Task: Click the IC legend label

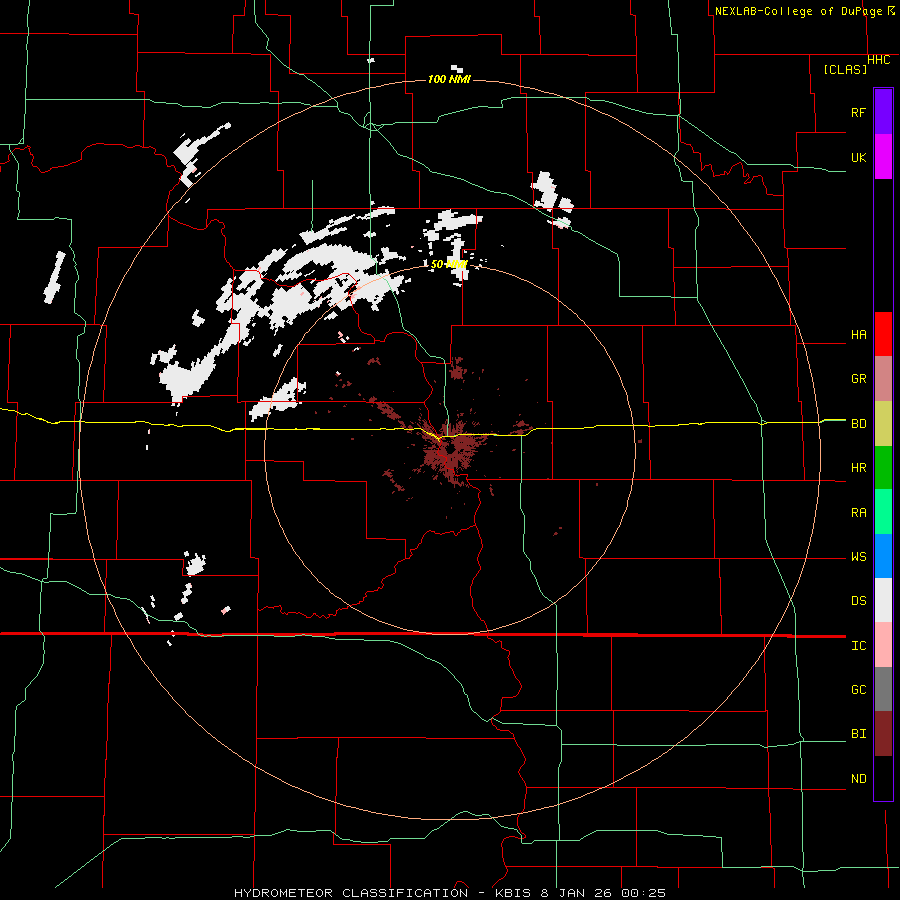Action: click(858, 646)
